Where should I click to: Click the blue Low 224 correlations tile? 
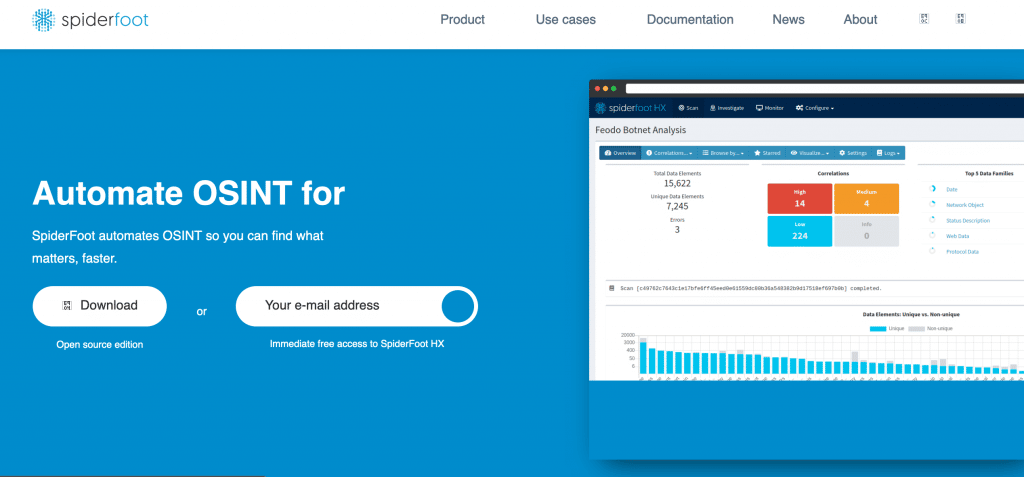click(x=799, y=231)
